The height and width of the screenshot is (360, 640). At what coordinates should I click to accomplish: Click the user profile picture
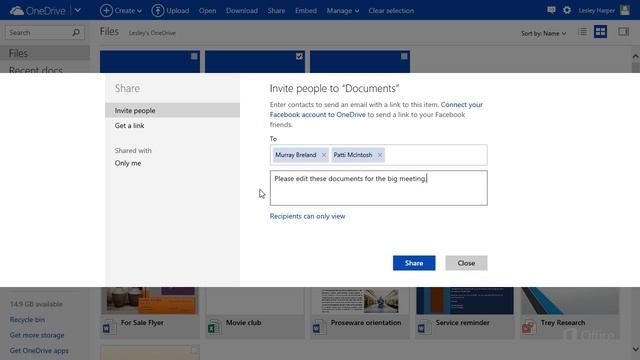(x=624, y=10)
